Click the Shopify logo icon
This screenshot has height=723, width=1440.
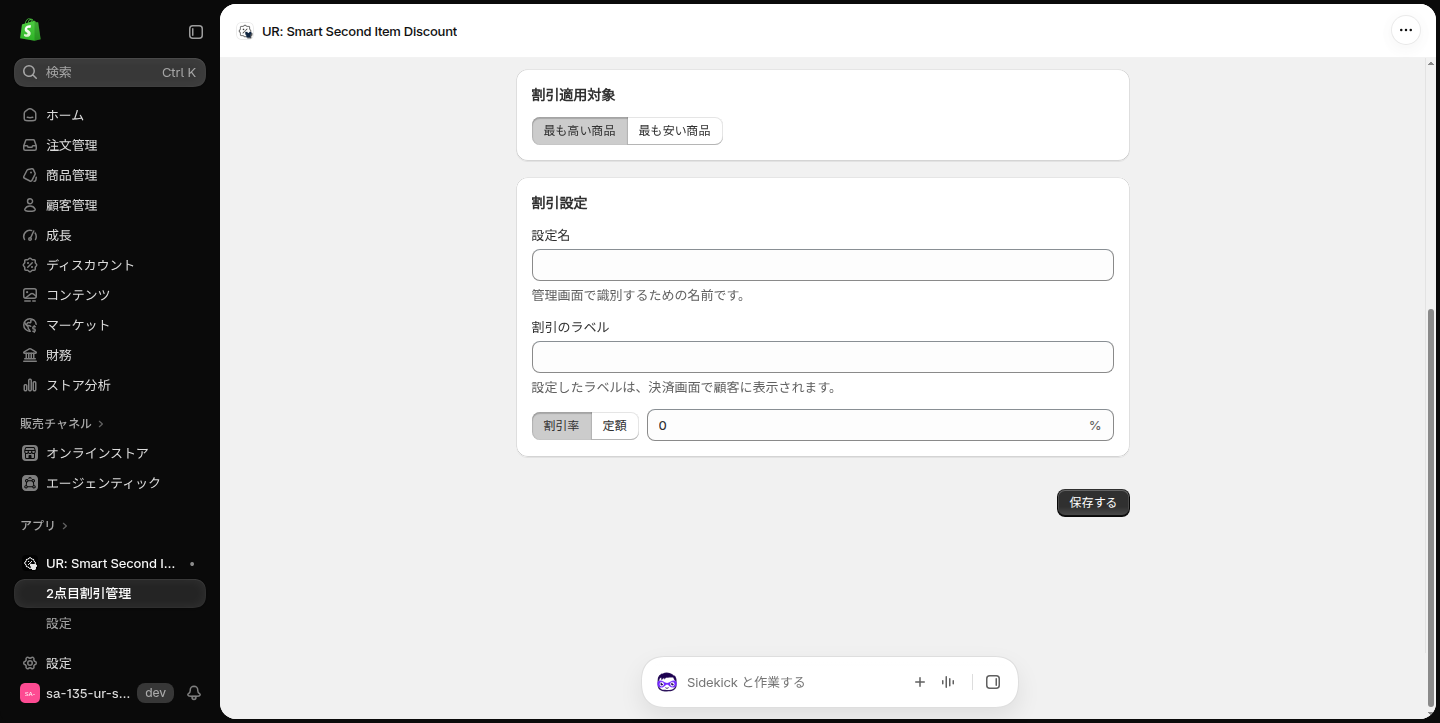pos(30,30)
